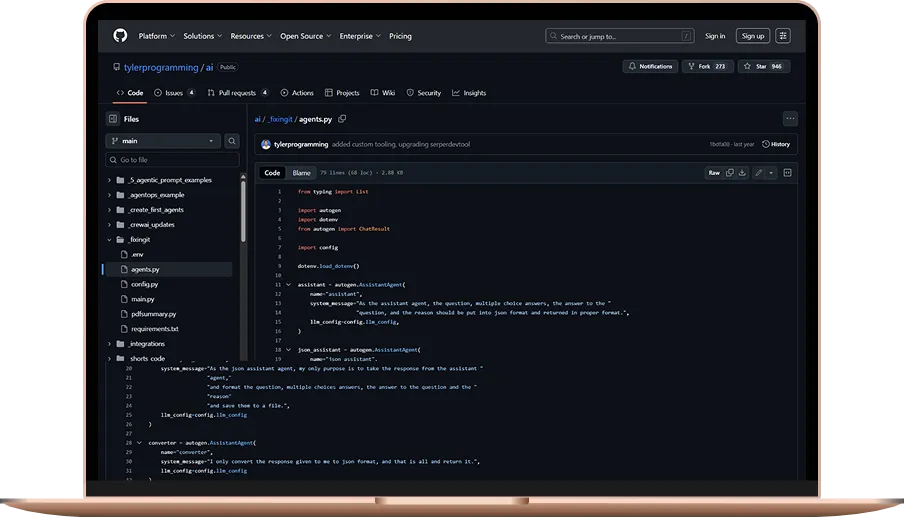The height and width of the screenshot is (517, 904).
Task: Open the symbols panel icon
Action: (787, 173)
